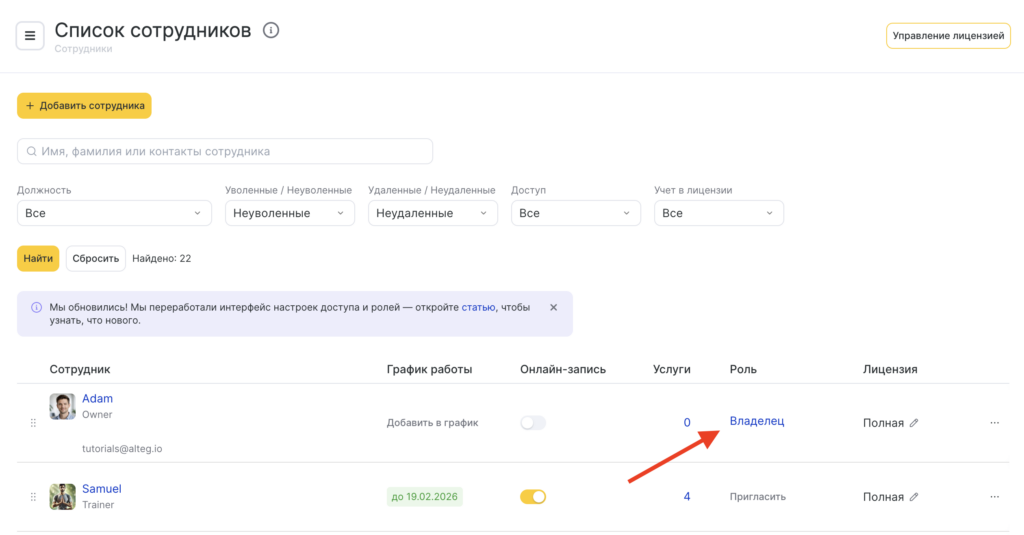Open the three-dot menu for Samuel
Image resolution: width=1024 pixels, height=535 pixels.
994,497
